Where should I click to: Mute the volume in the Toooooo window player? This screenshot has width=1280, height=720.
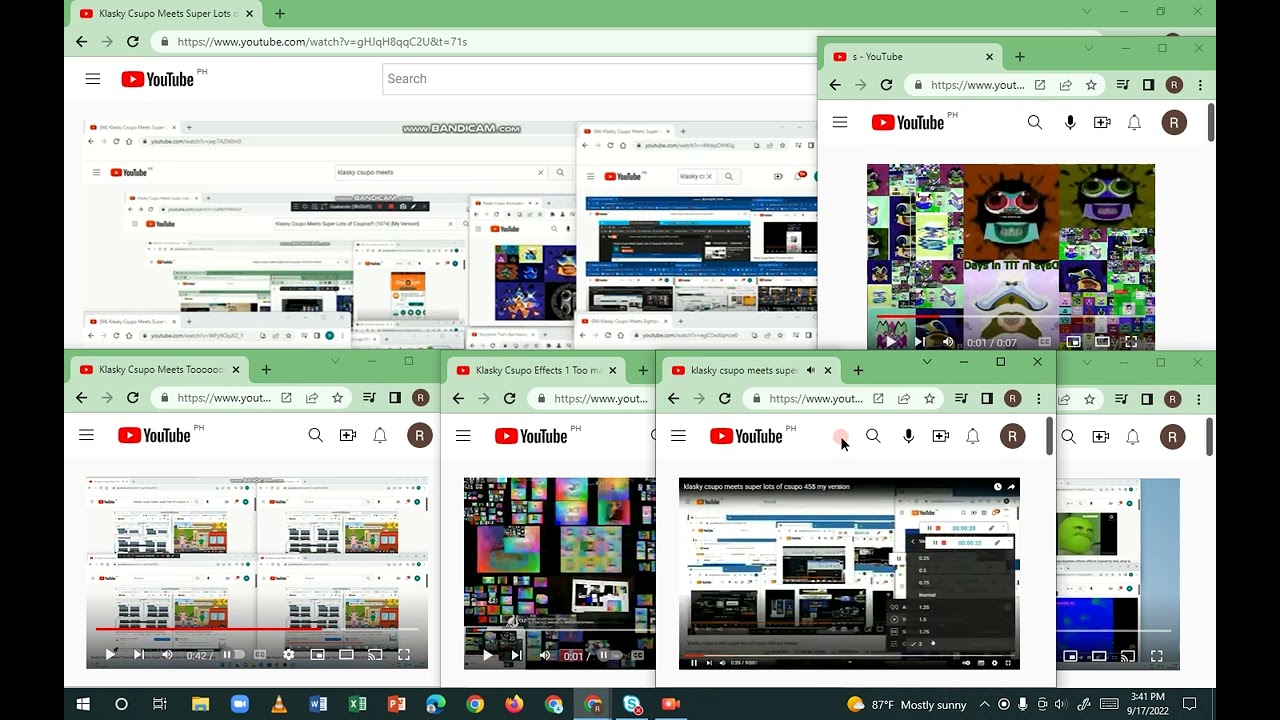click(167, 655)
